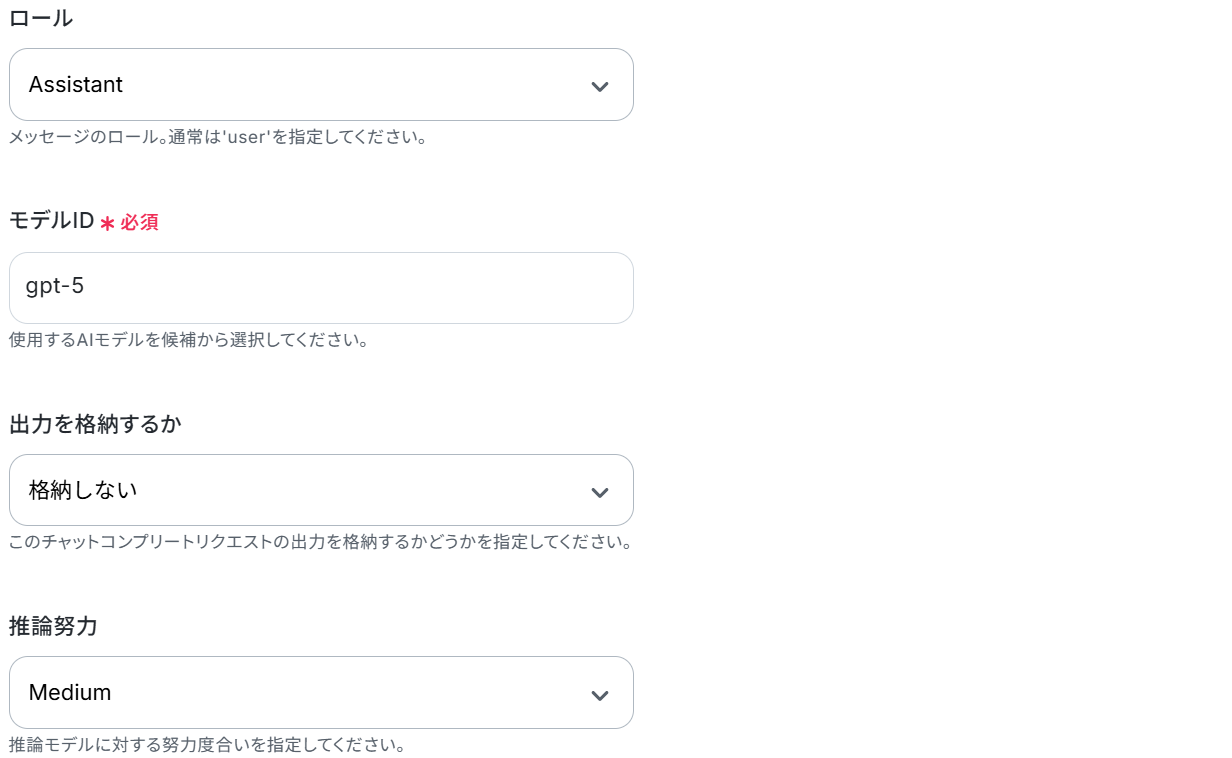Click the chevron arrow in the 推論努力 dropdown
Screen dimensions: 1232x758
pyautogui.click(x=599, y=694)
